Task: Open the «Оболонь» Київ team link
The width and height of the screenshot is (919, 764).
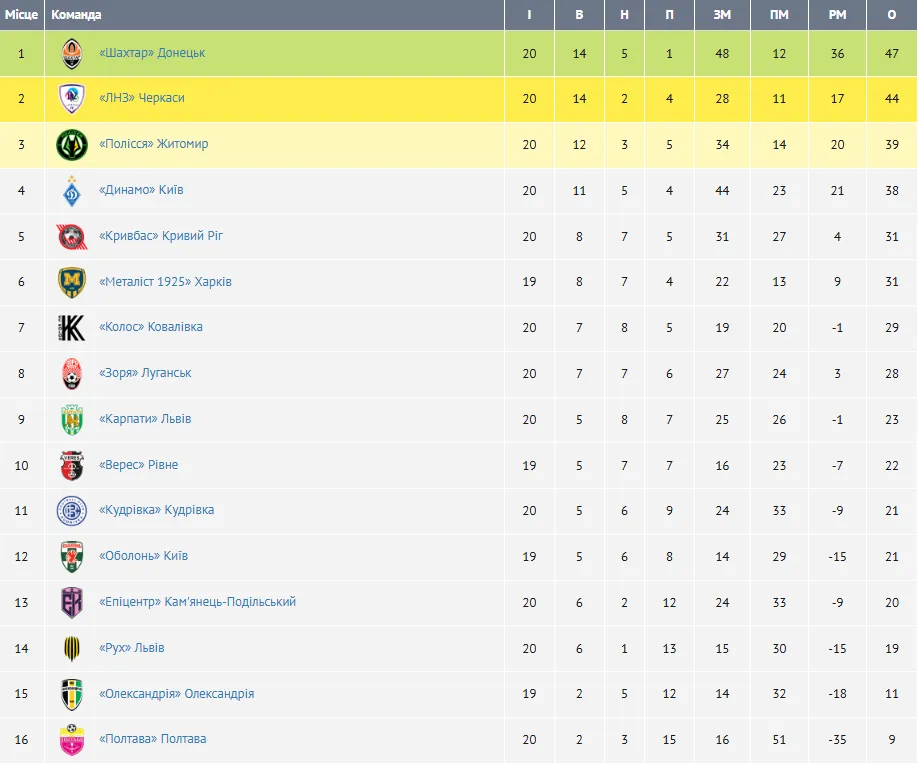Action: [x=142, y=556]
